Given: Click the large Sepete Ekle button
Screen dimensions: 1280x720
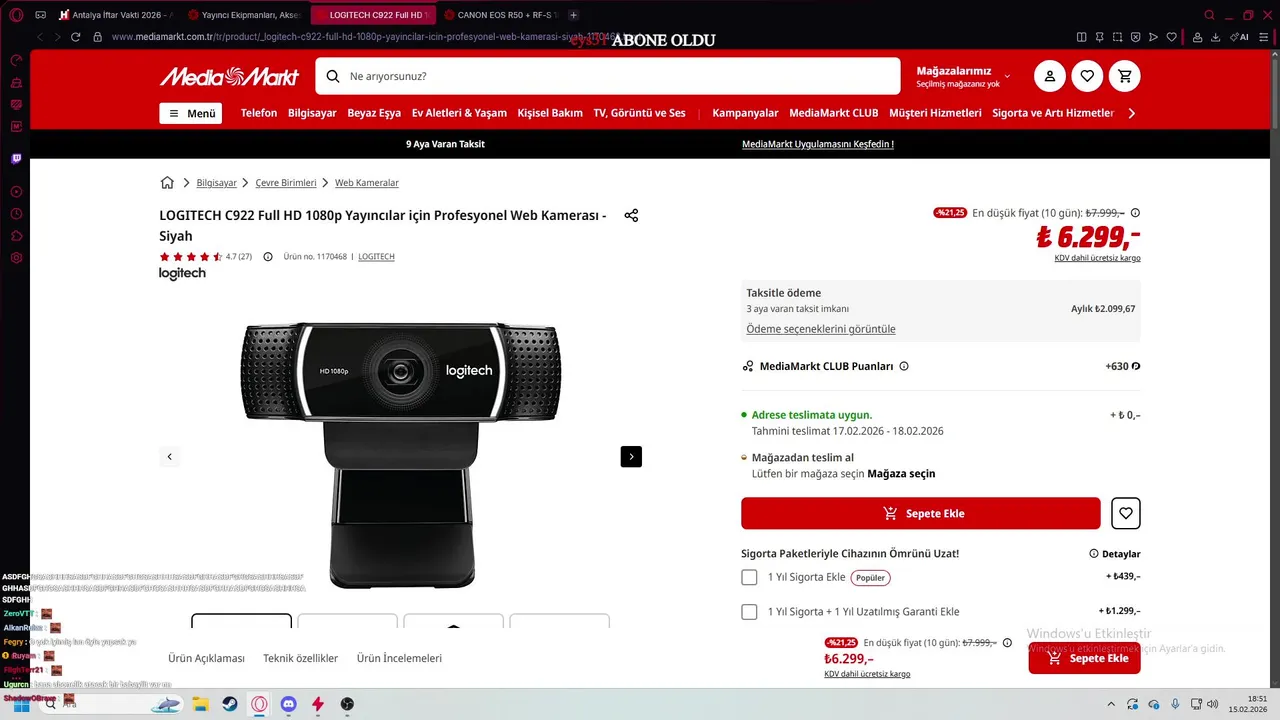Looking at the screenshot, I should (x=920, y=513).
